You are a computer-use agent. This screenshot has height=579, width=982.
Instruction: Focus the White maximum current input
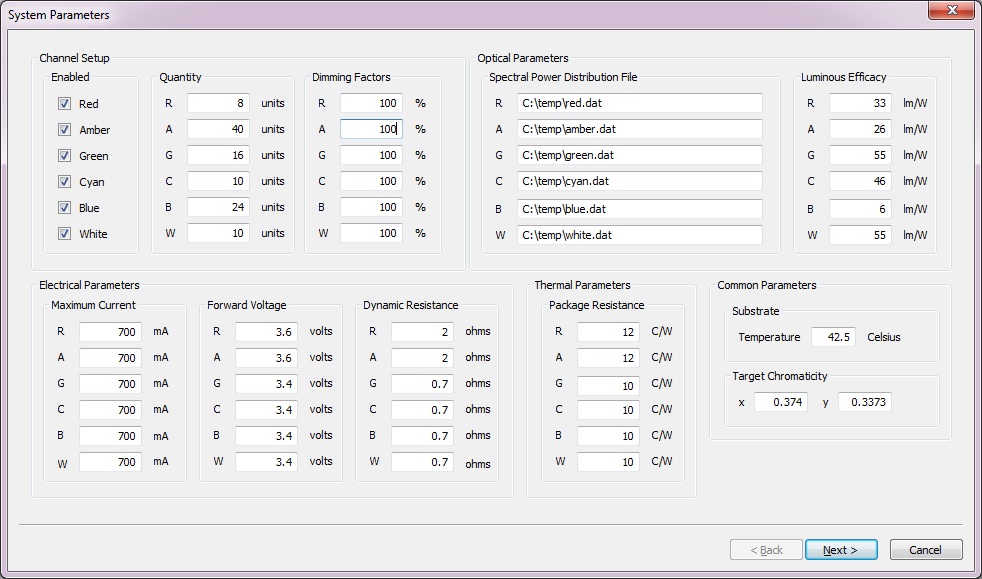(x=110, y=461)
